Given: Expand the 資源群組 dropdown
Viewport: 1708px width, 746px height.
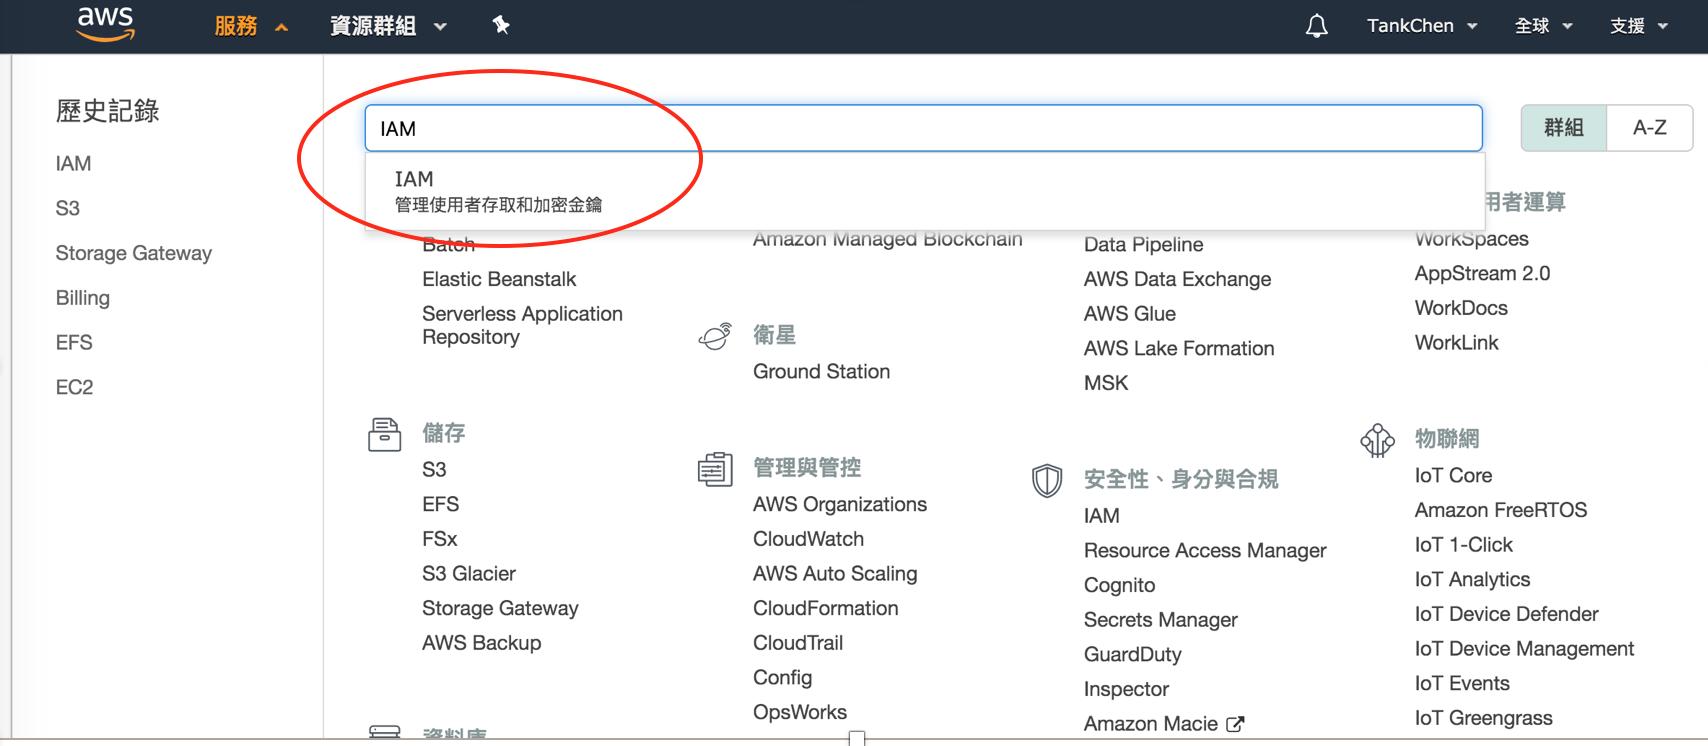Looking at the screenshot, I should [x=388, y=26].
